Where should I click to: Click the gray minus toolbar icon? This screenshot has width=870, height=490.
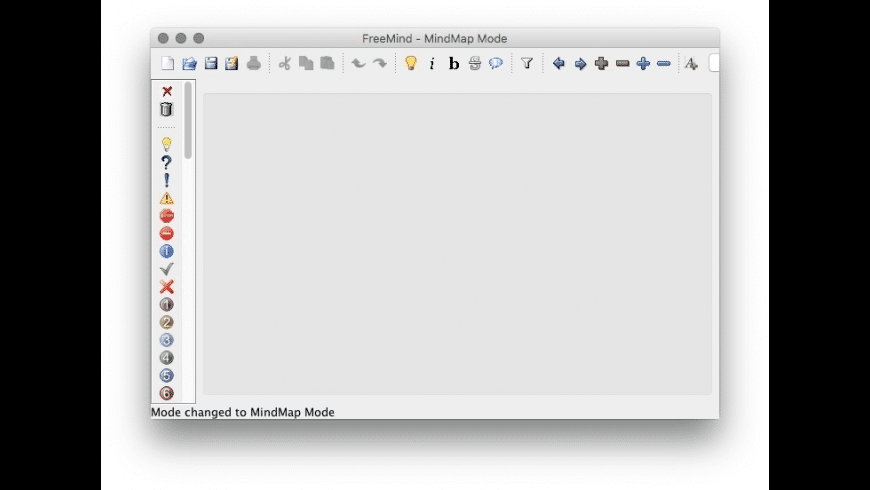coord(623,63)
